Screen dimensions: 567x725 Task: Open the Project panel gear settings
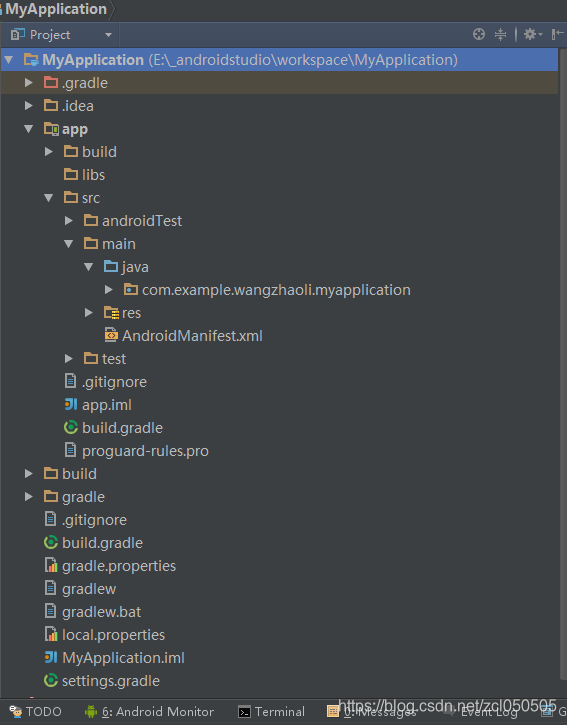pyautogui.click(x=532, y=34)
